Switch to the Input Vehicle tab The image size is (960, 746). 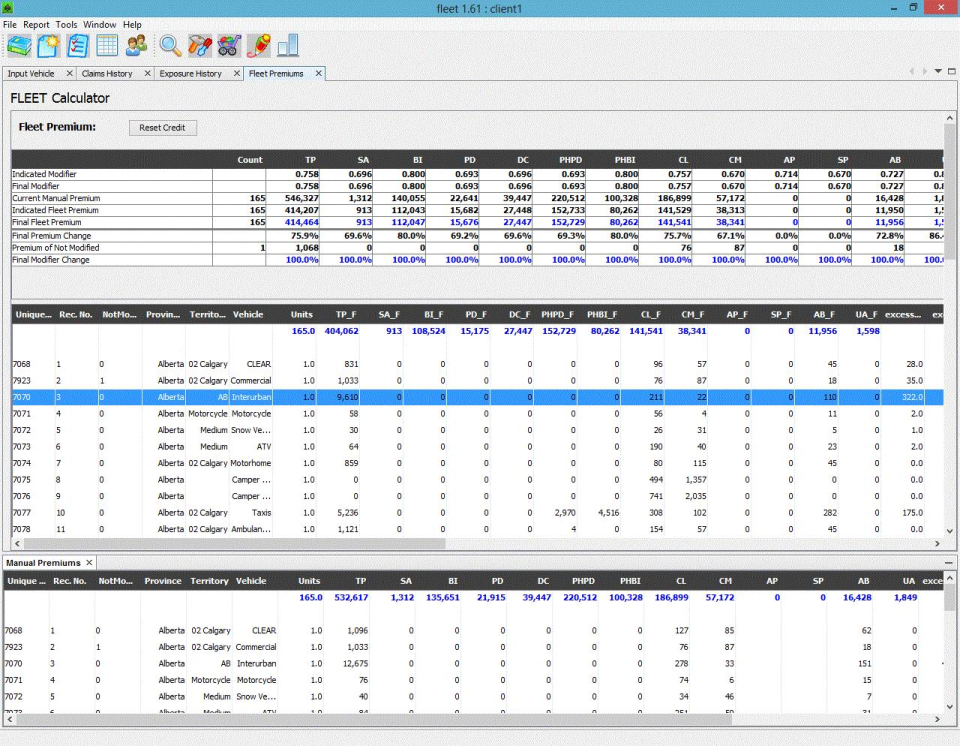[31, 73]
